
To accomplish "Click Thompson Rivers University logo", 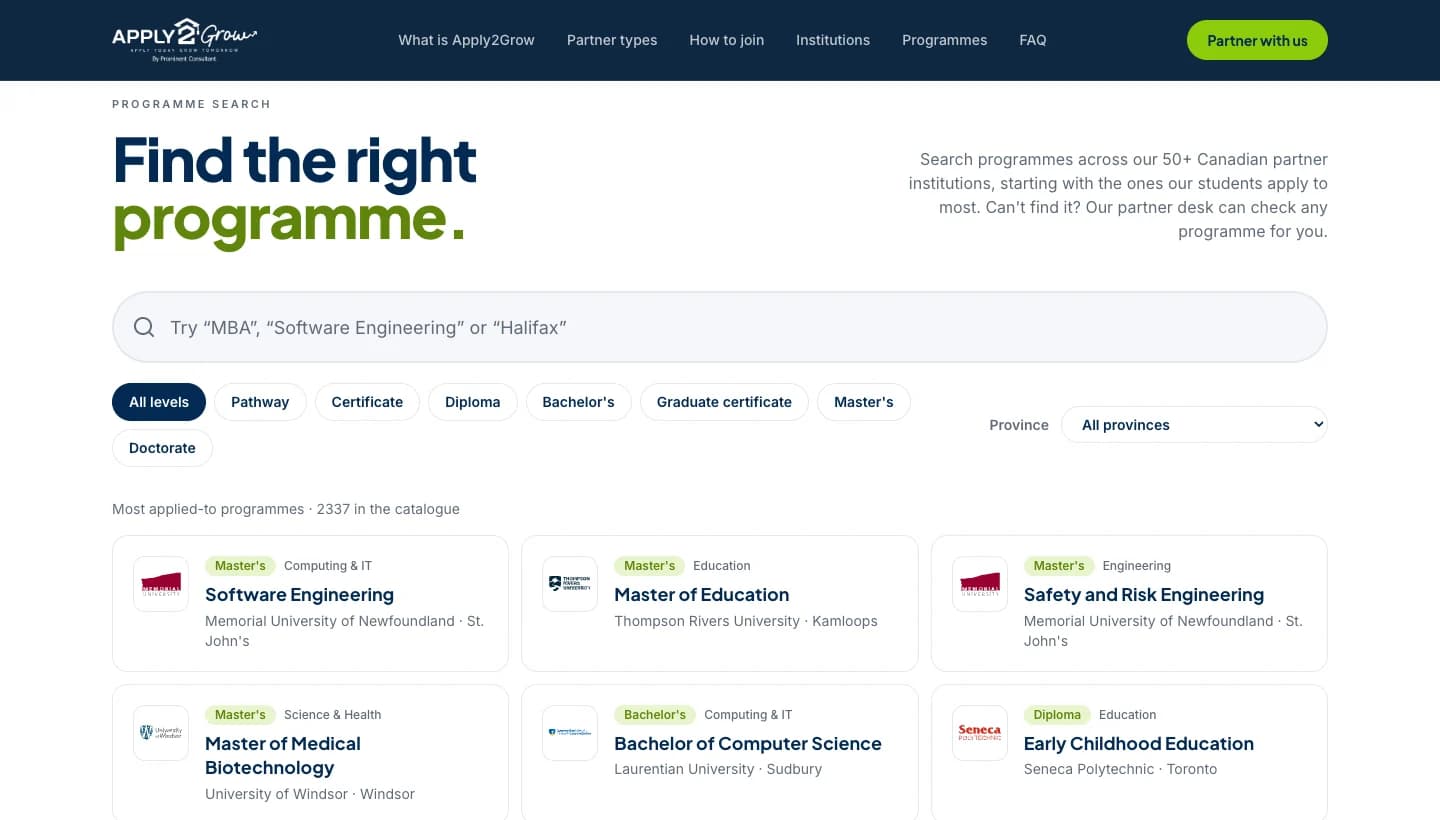I will tap(570, 584).
